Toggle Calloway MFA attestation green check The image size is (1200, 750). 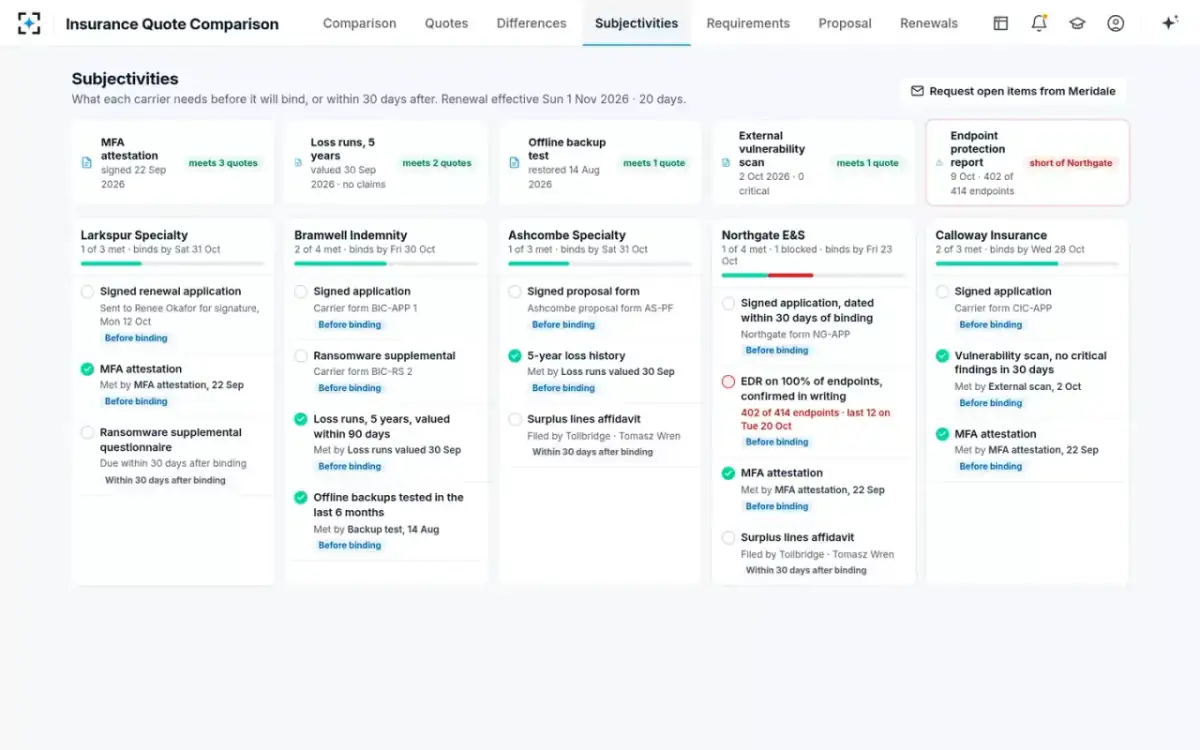click(x=942, y=434)
